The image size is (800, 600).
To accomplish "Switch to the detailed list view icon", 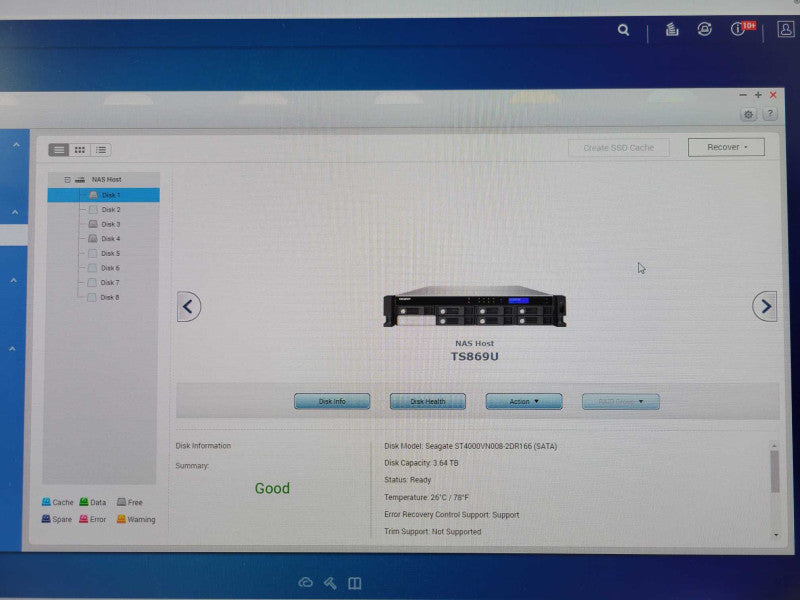I will [x=59, y=150].
